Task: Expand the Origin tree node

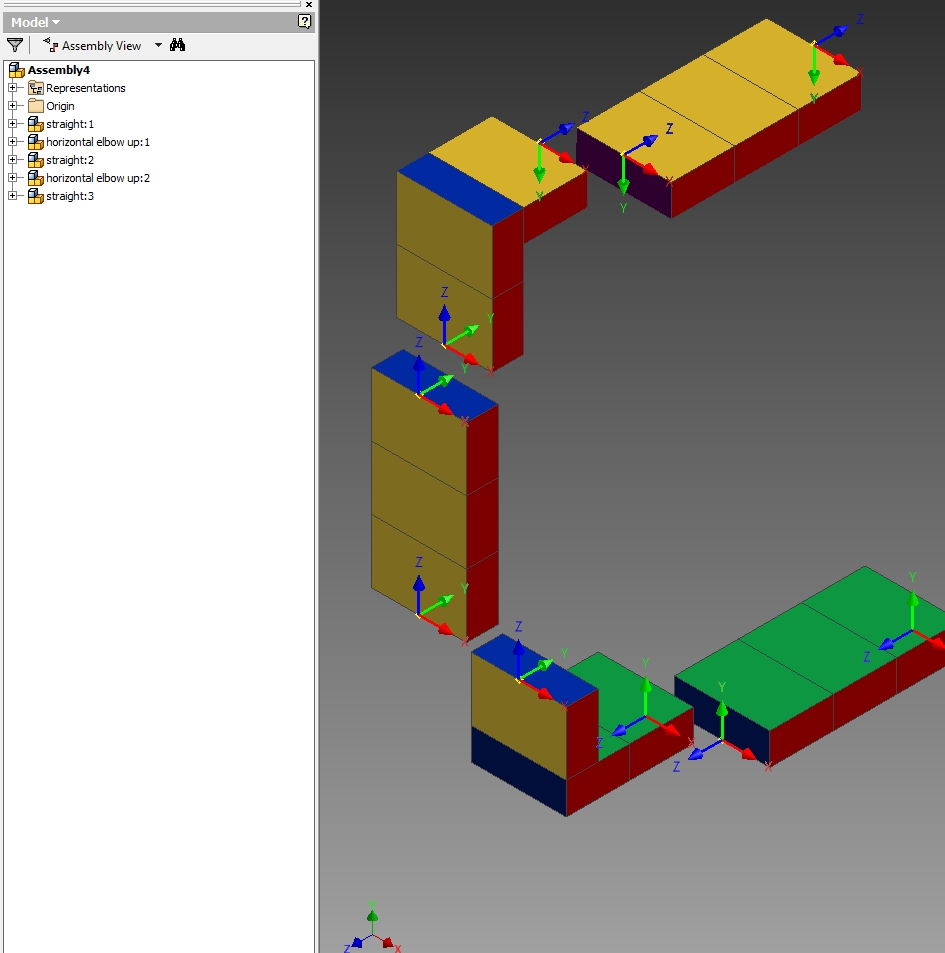Action: 11,106
